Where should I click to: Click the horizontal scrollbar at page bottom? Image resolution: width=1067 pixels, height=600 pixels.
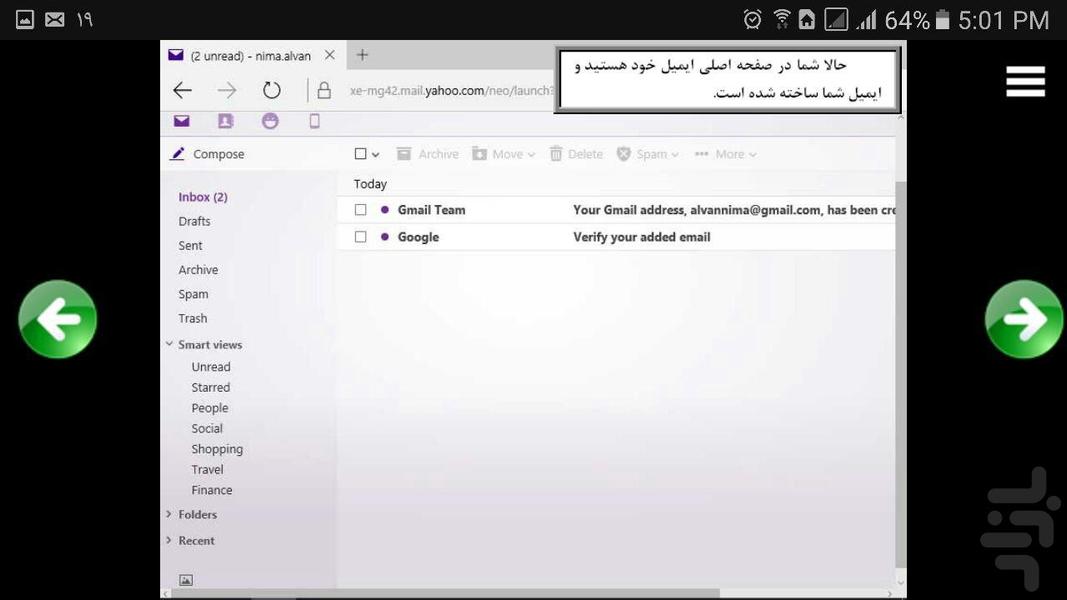[x=446, y=593]
